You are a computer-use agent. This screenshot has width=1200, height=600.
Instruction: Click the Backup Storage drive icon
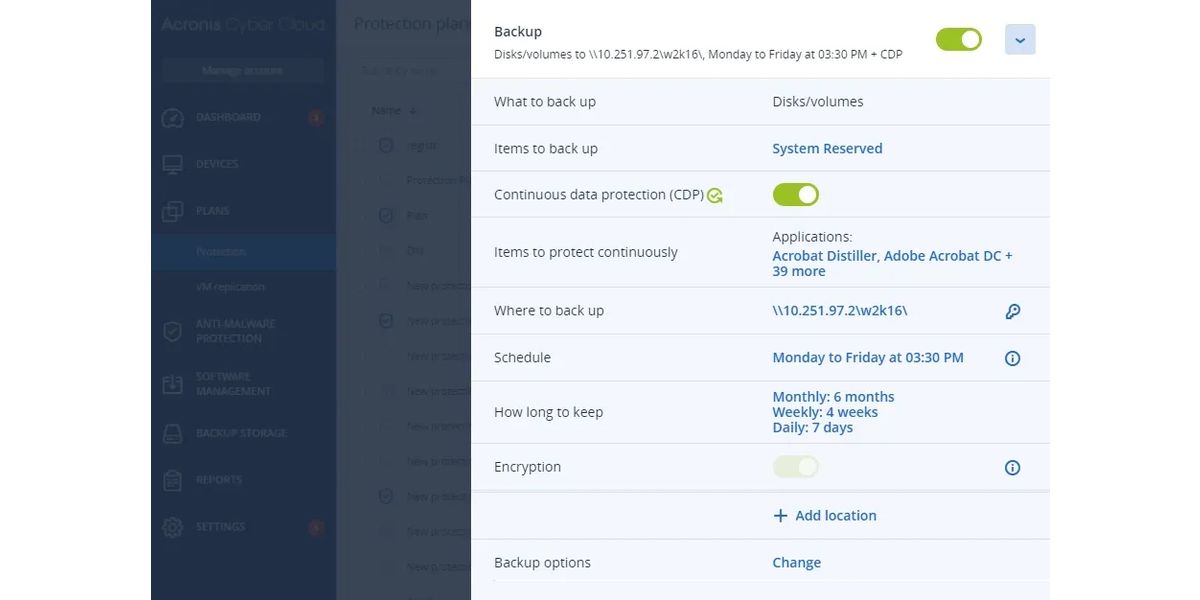point(173,433)
